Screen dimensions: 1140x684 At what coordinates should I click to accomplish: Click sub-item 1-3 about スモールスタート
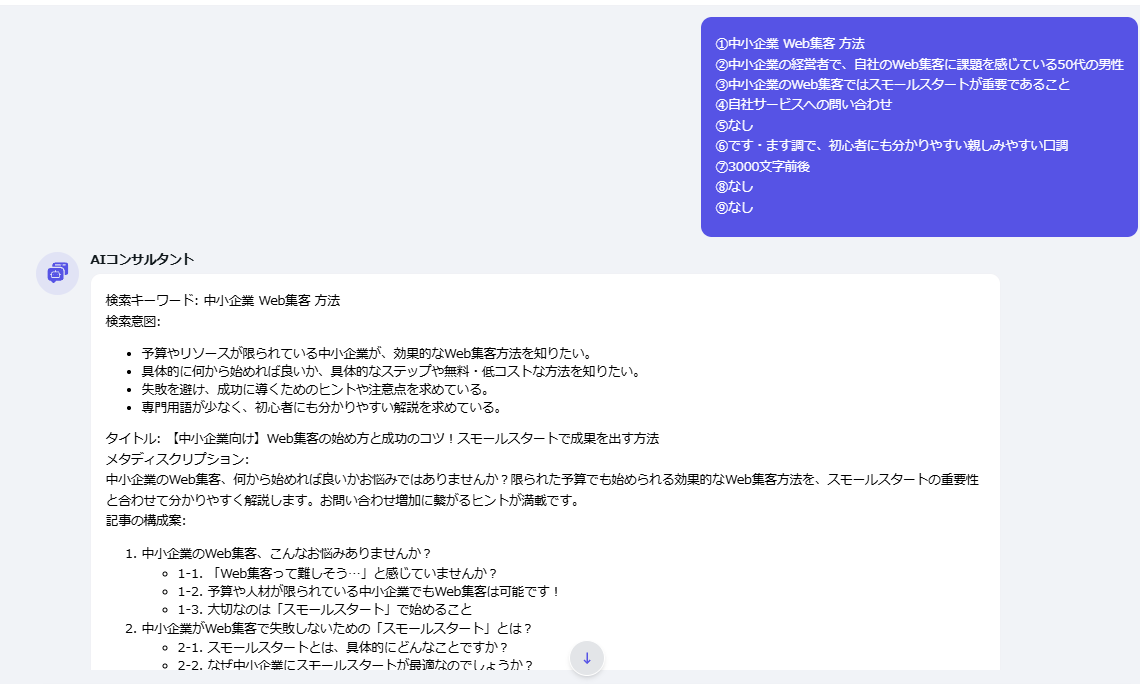324,608
